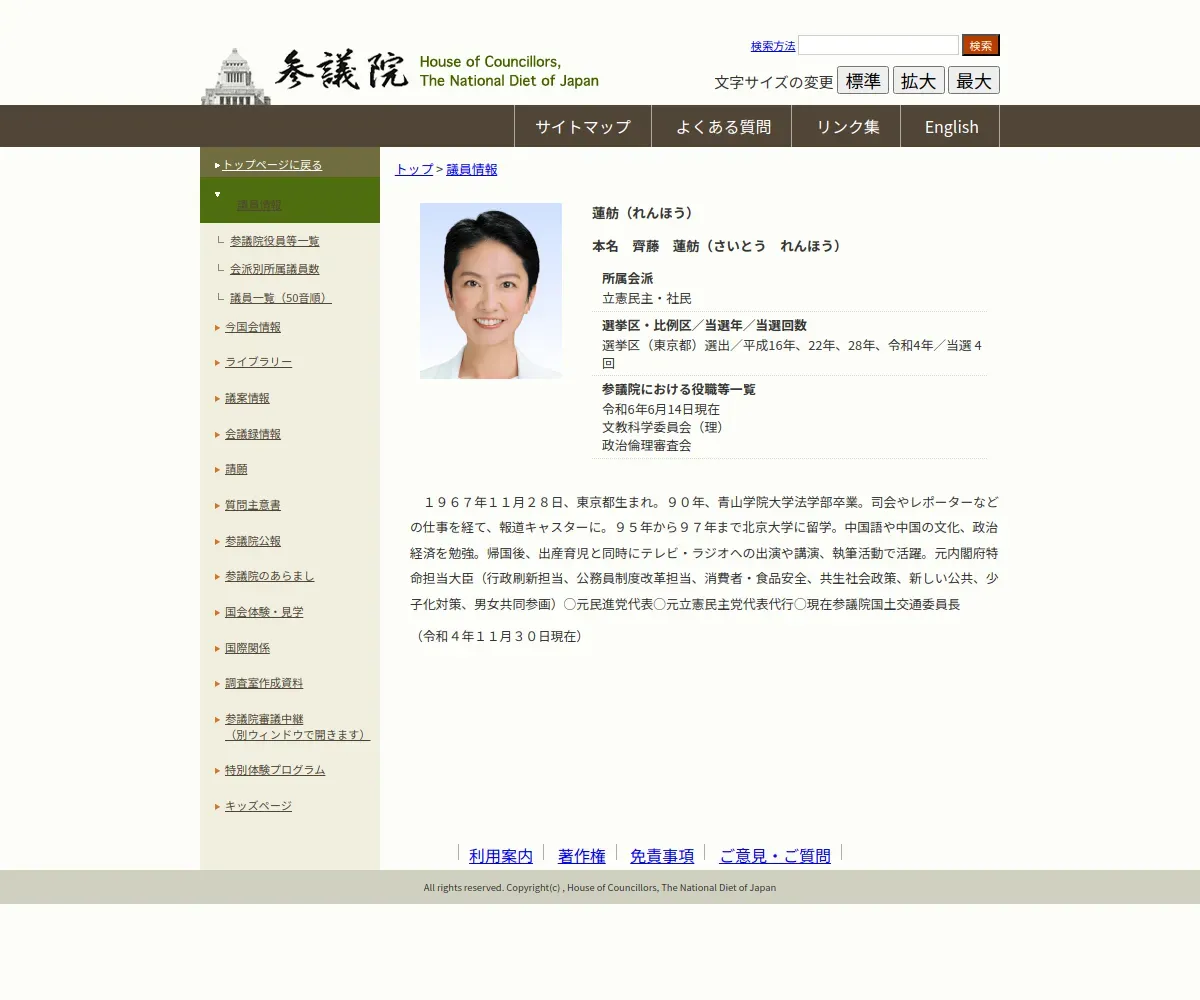Viewport: 1200px width, 1000px height.
Task: Open the 著作権 footer link
Action: click(x=582, y=856)
